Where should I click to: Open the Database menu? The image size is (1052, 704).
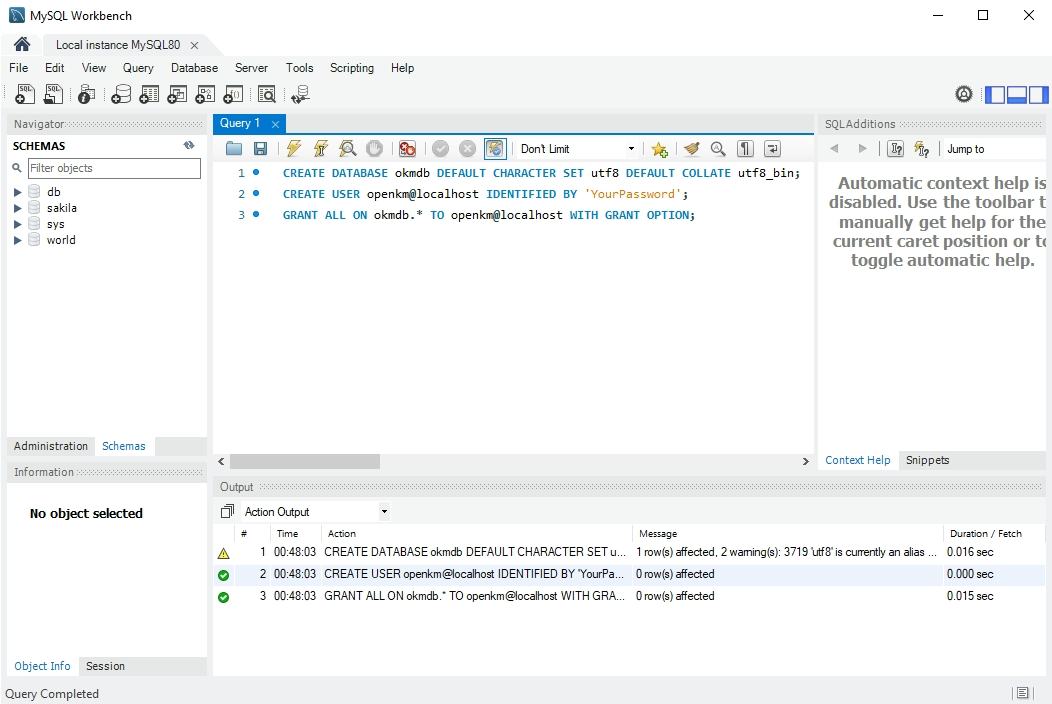pos(194,68)
